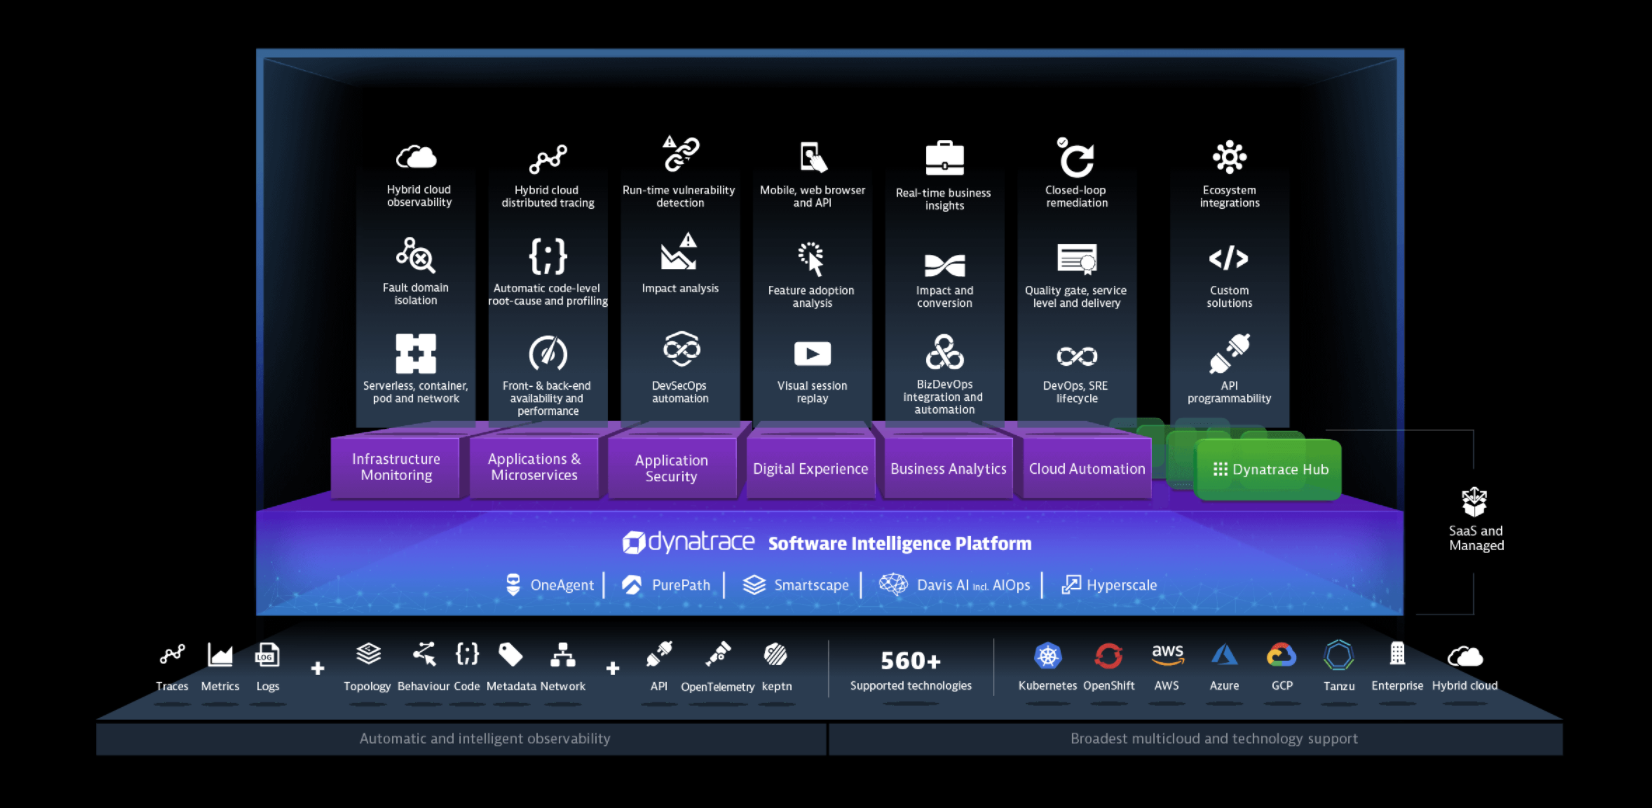Select the Hybrid cloud distributed tracing icon
Screen dimensions: 1652x808
548,158
